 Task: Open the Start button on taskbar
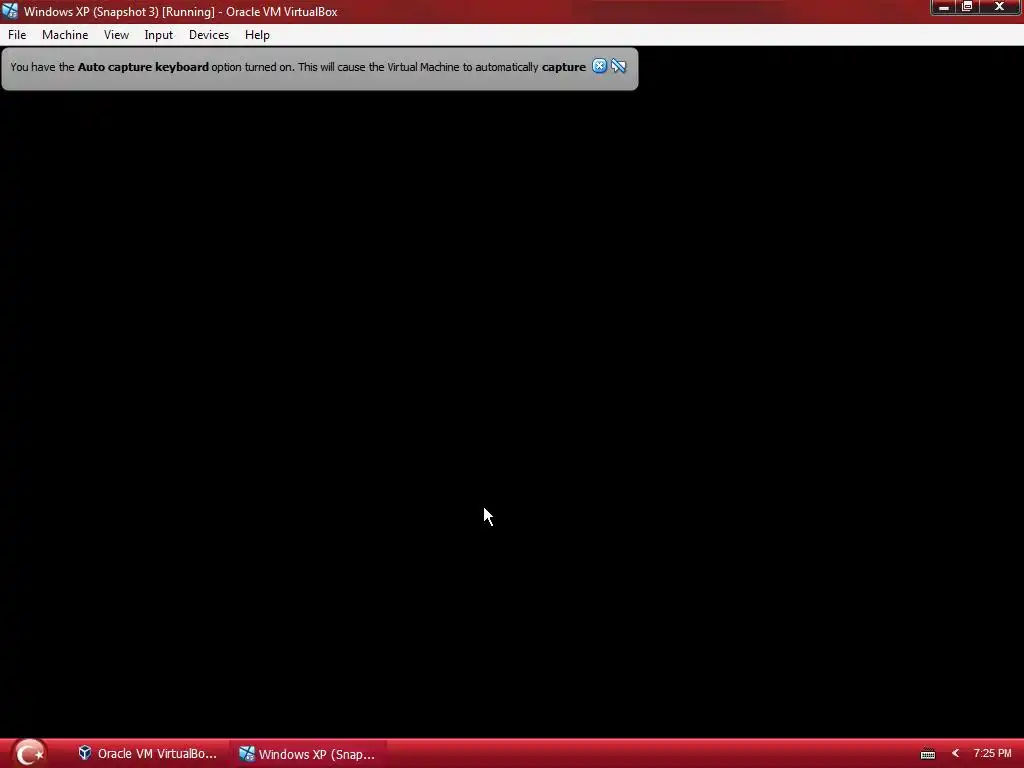(x=29, y=753)
